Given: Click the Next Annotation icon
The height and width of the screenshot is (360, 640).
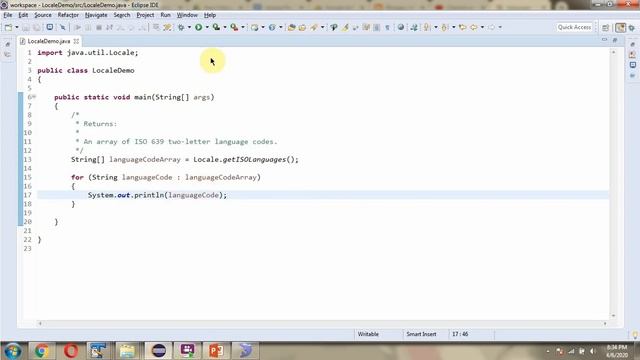Looking at the screenshot, I should click(x=427, y=27).
